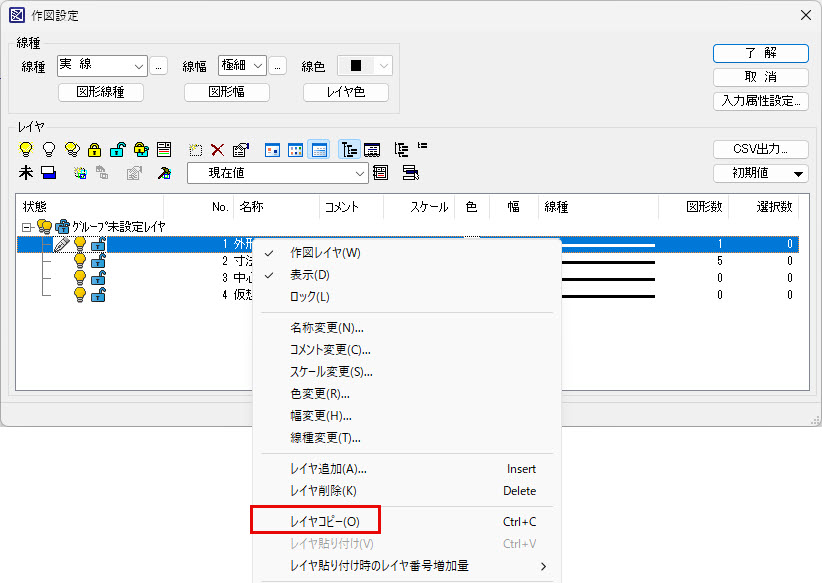The width and height of the screenshot is (822, 583).
Task: Toggle ロック(L) in the context menu
Action: pyautogui.click(x=407, y=297)
